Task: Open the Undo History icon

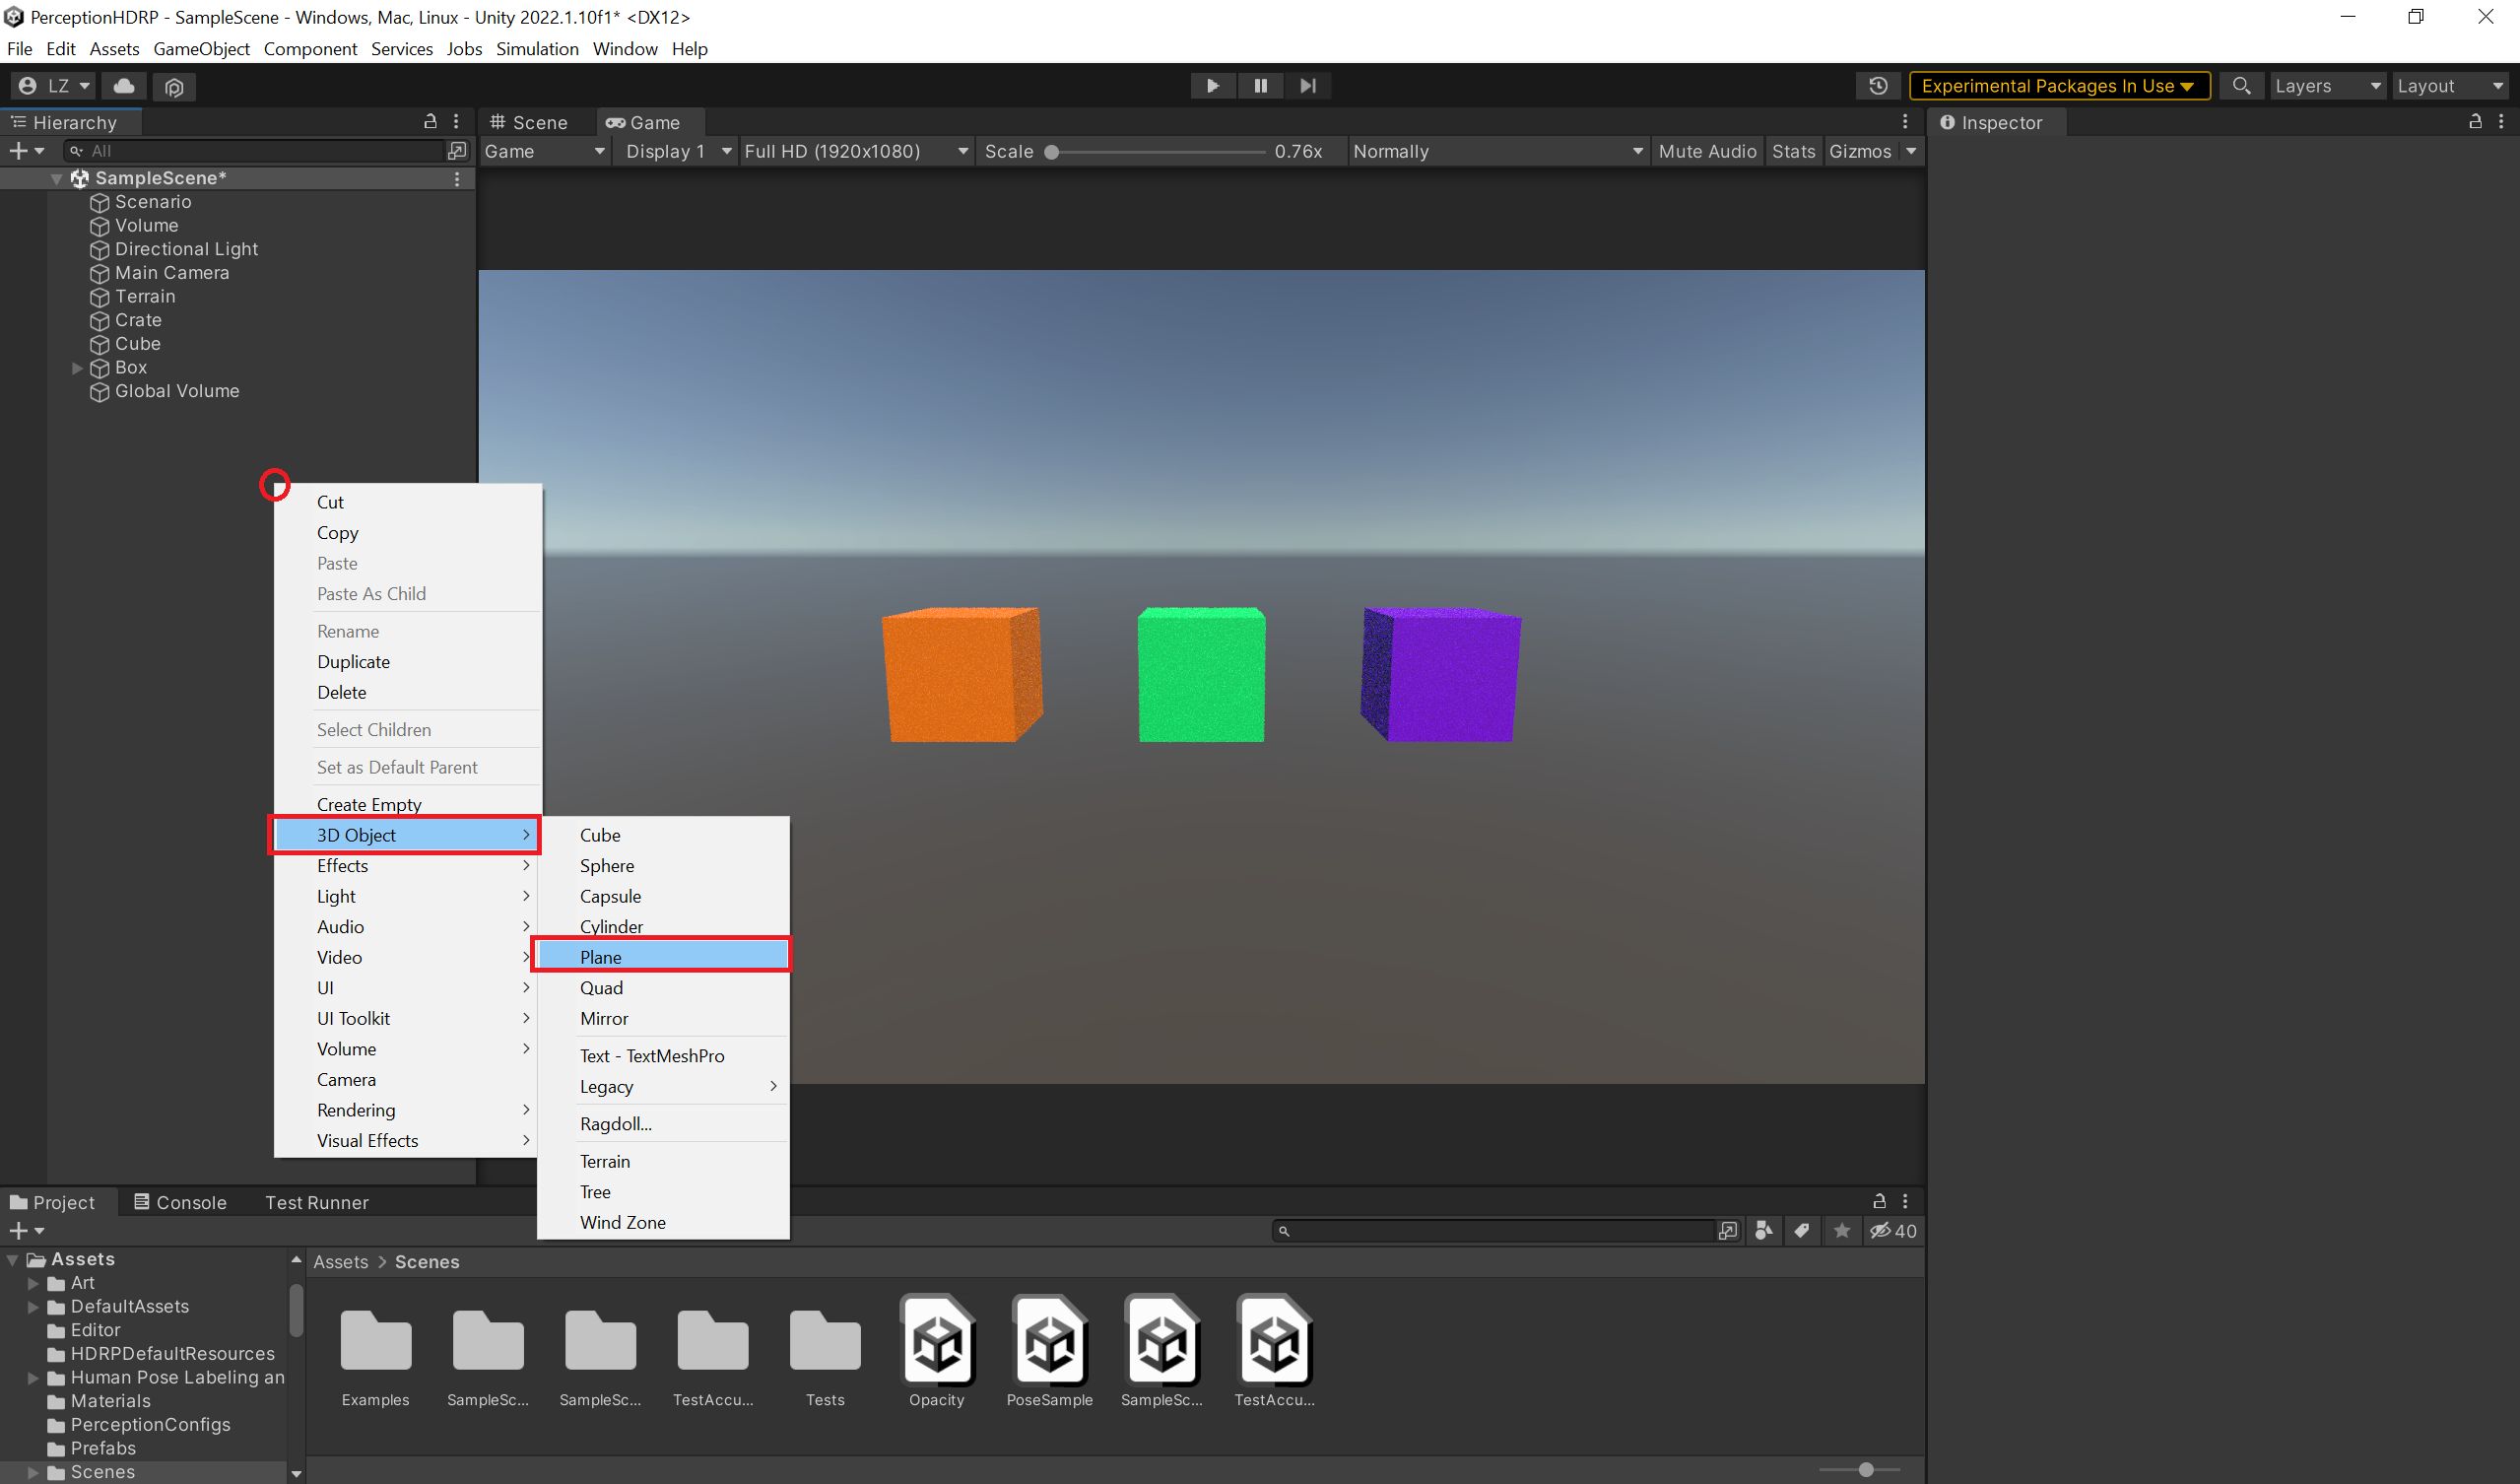Action: [x=1878, y=86]
